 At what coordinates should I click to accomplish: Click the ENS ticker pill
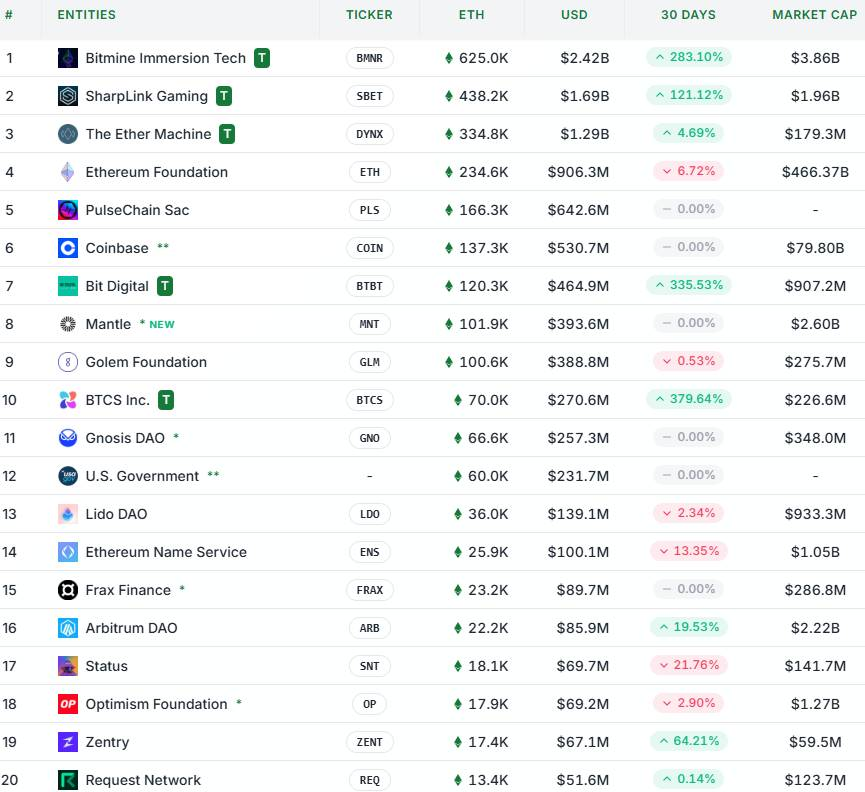point(370,552)
